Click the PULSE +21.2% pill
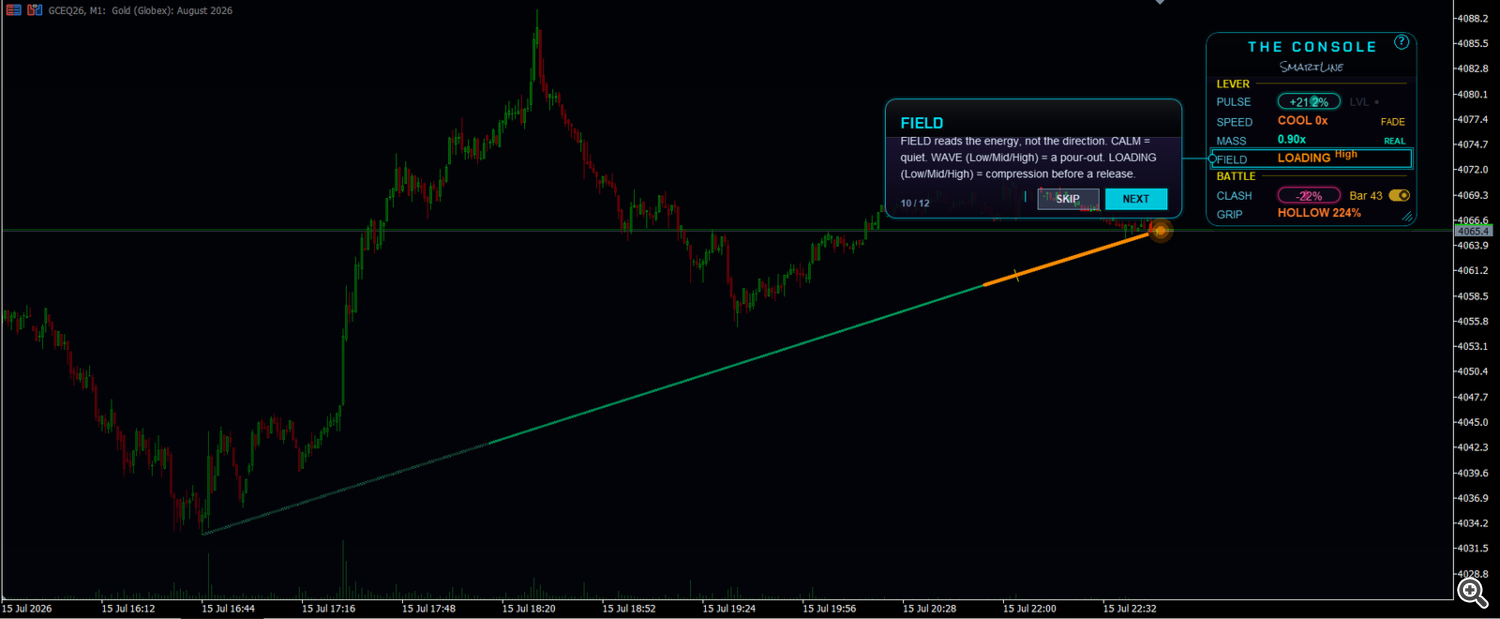Screen dimensions: 1500x619 coord(1309,102)
